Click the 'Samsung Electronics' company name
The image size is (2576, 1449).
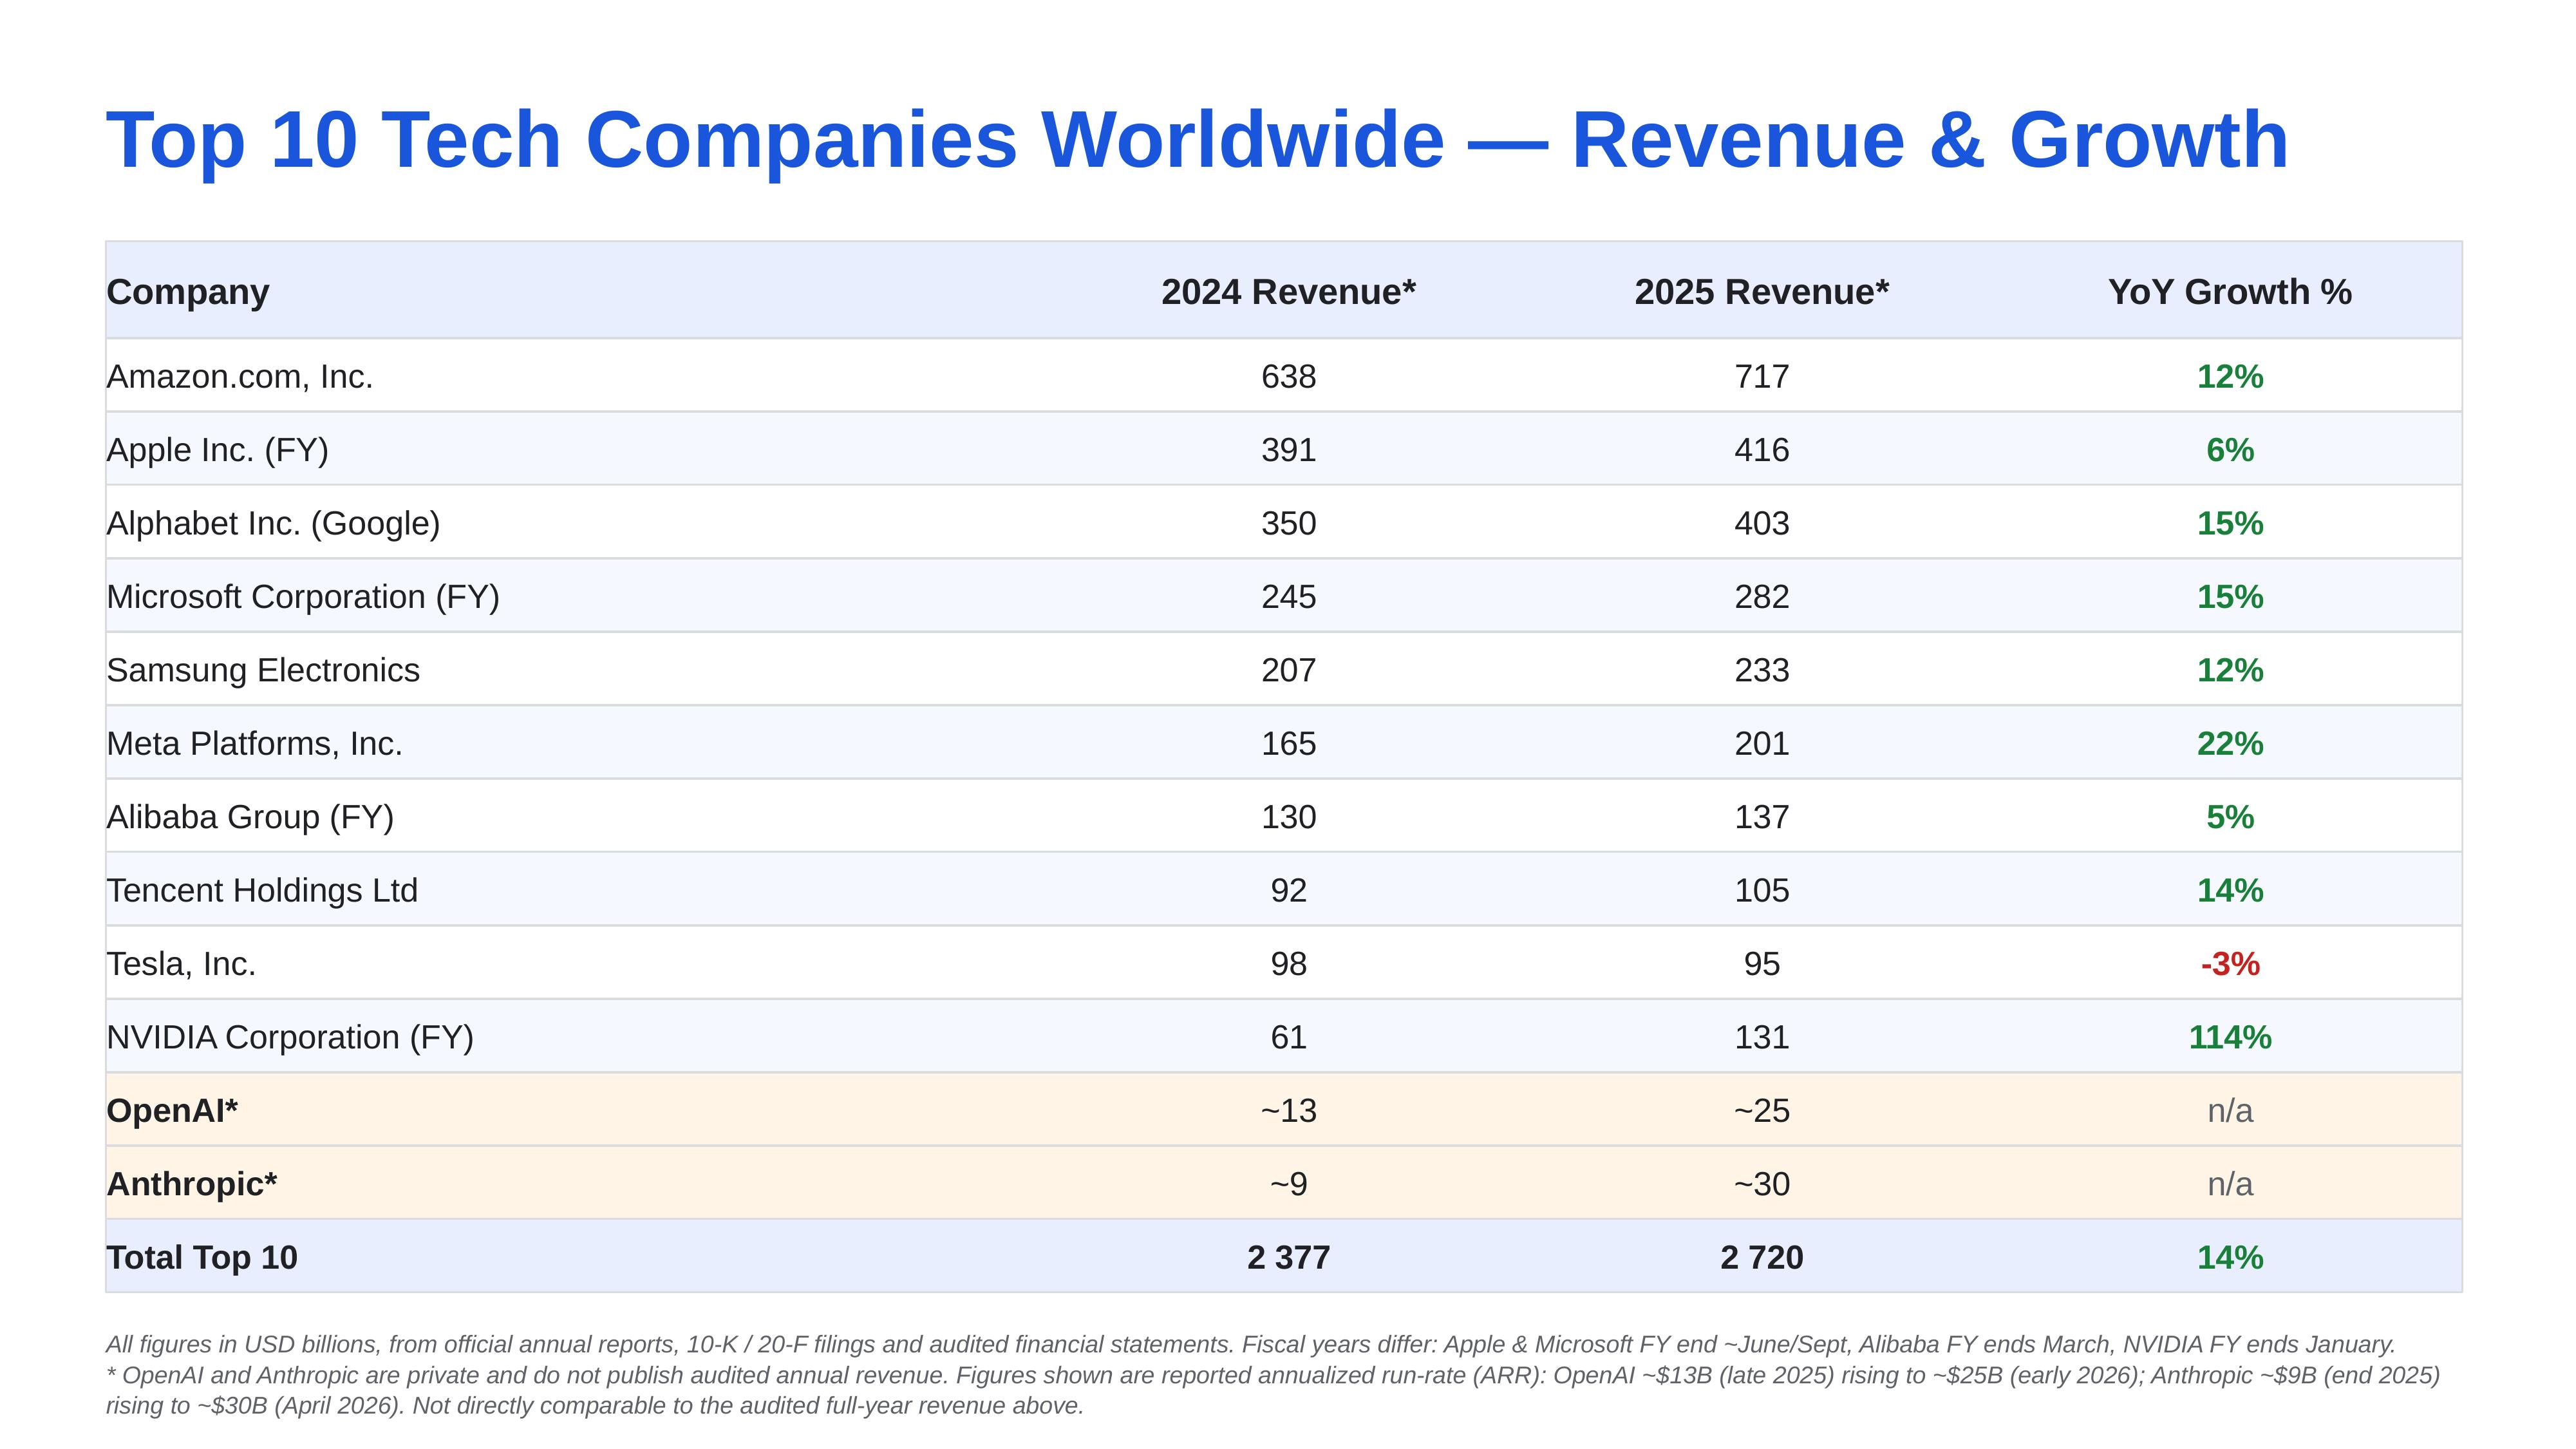tap(263, 670)
